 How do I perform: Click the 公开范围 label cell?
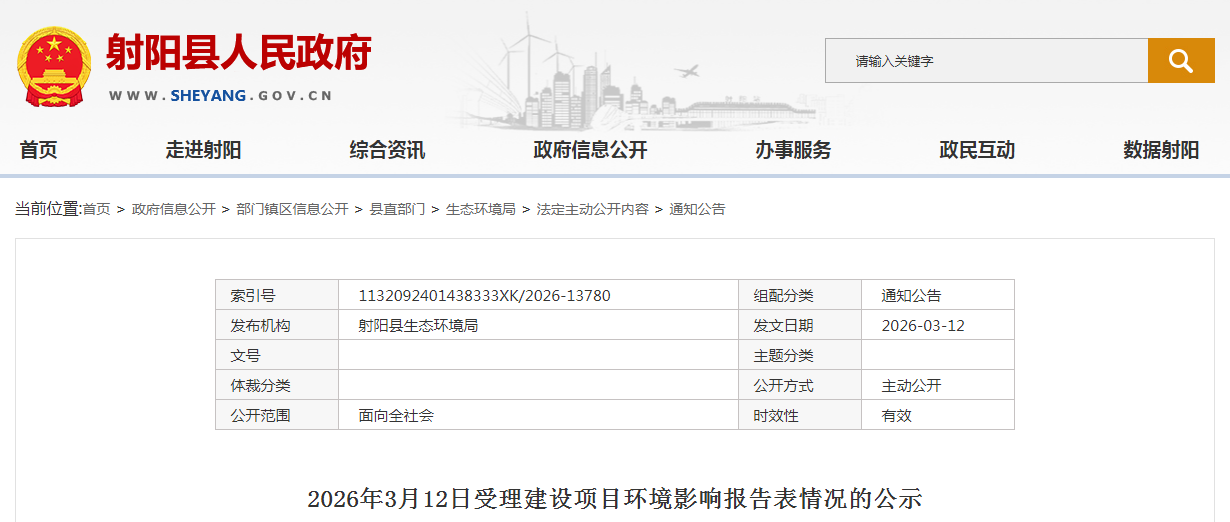277,415
